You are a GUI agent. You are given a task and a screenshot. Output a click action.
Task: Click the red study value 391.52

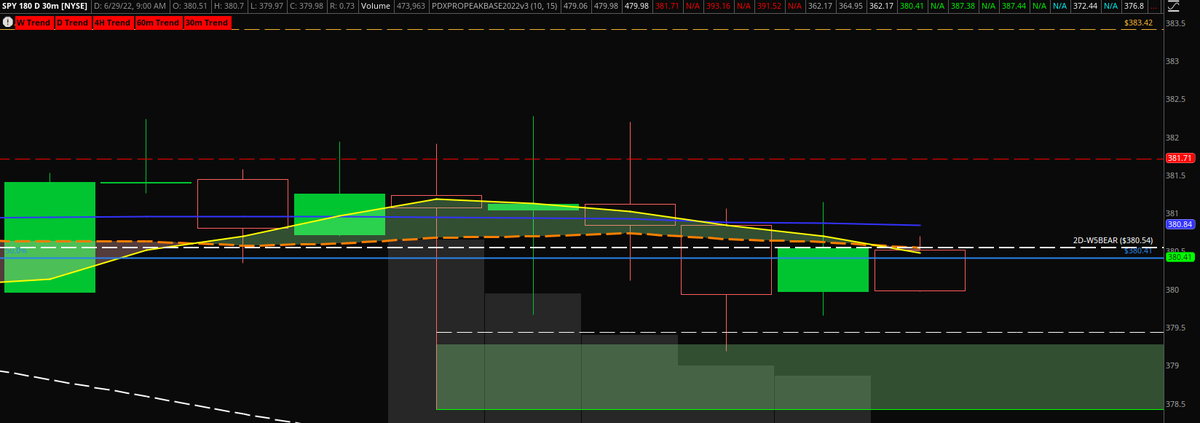pos(769,6)
